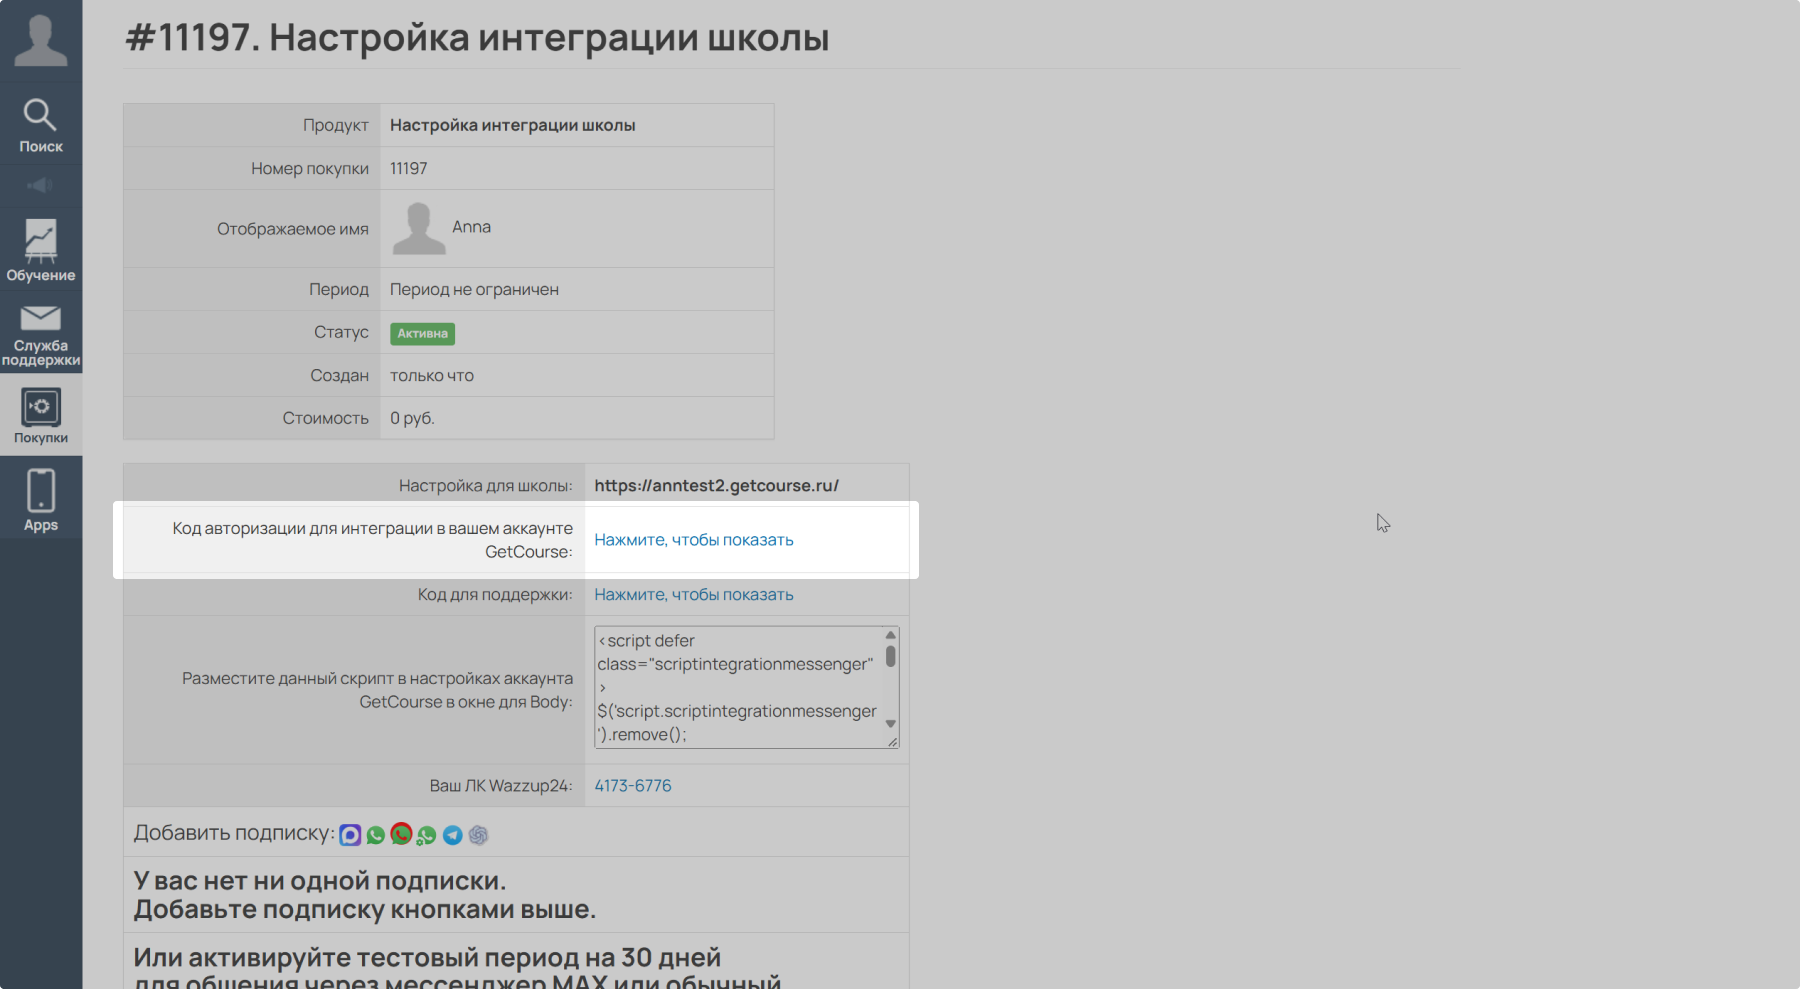Click the script textarea scrollbar thumb
The width and height of the screenshot is (1800, 989).
click(891, 656)
